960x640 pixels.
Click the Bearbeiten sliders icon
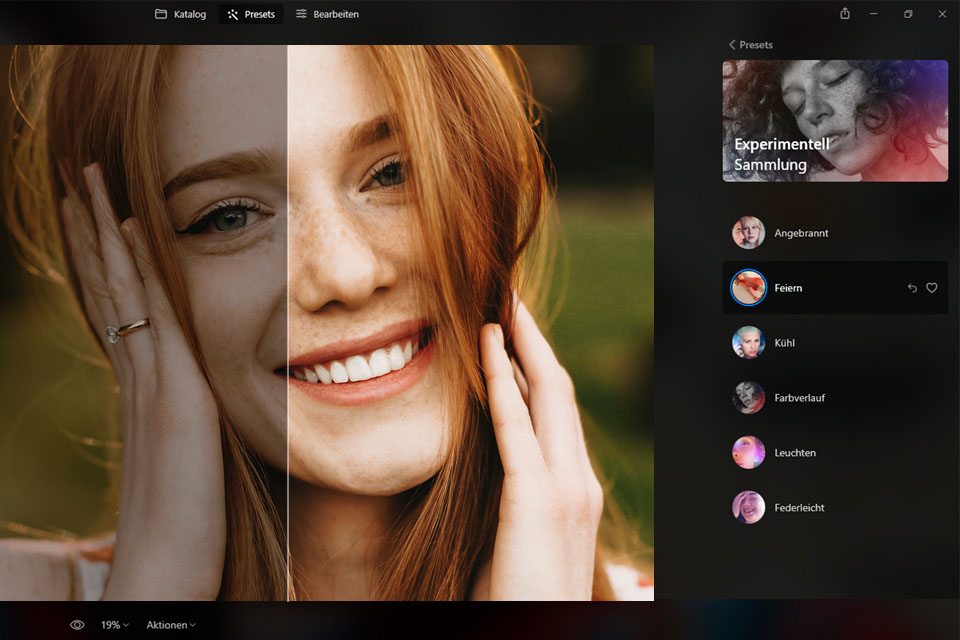point(301,15)
